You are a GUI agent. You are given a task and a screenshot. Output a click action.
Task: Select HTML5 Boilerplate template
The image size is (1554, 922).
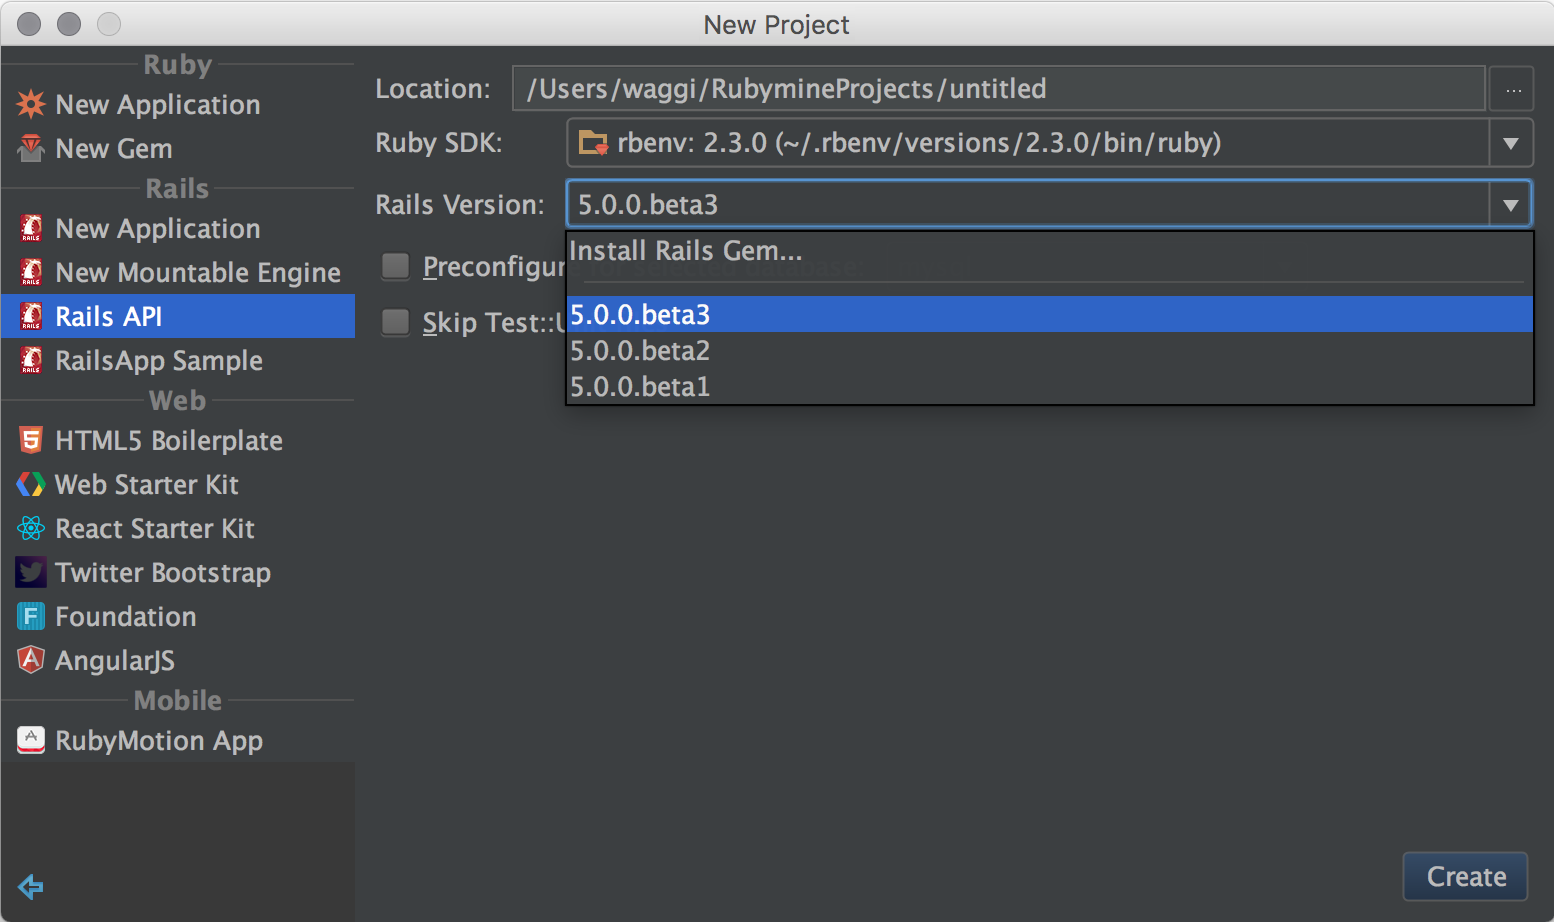tap(178, 440)
